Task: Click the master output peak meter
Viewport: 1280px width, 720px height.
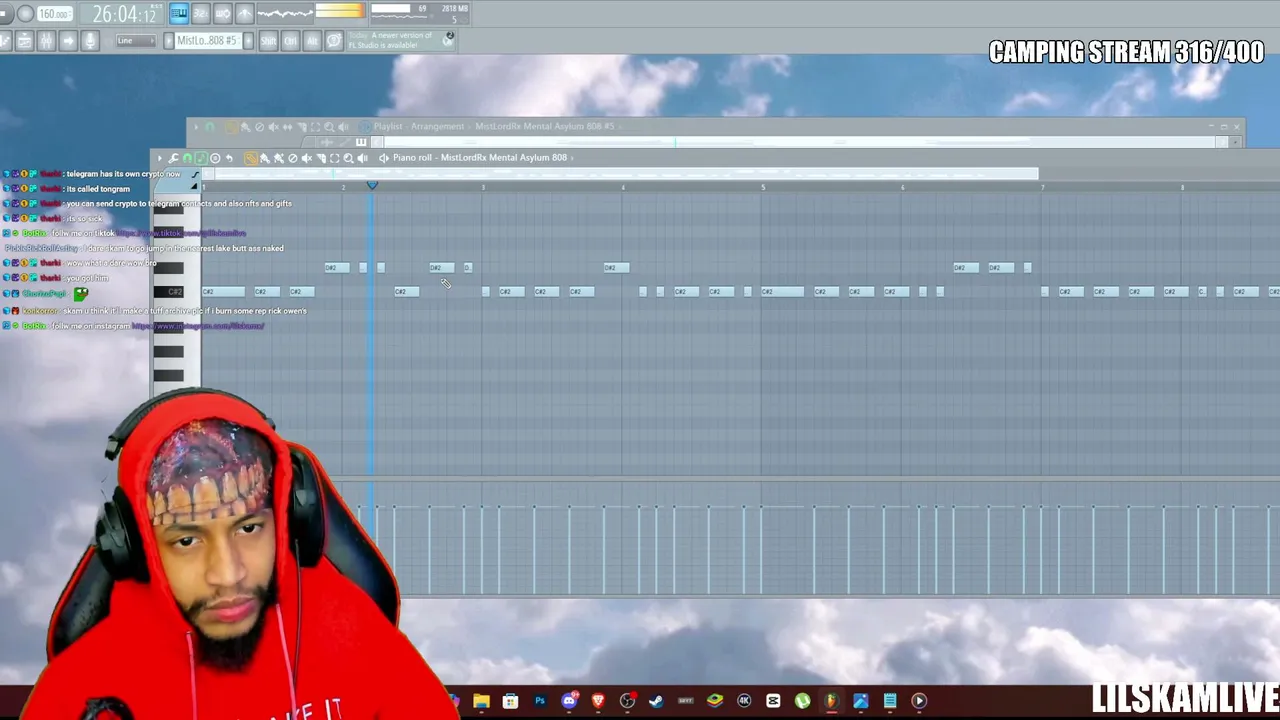Action: click(x=340, y=12)
